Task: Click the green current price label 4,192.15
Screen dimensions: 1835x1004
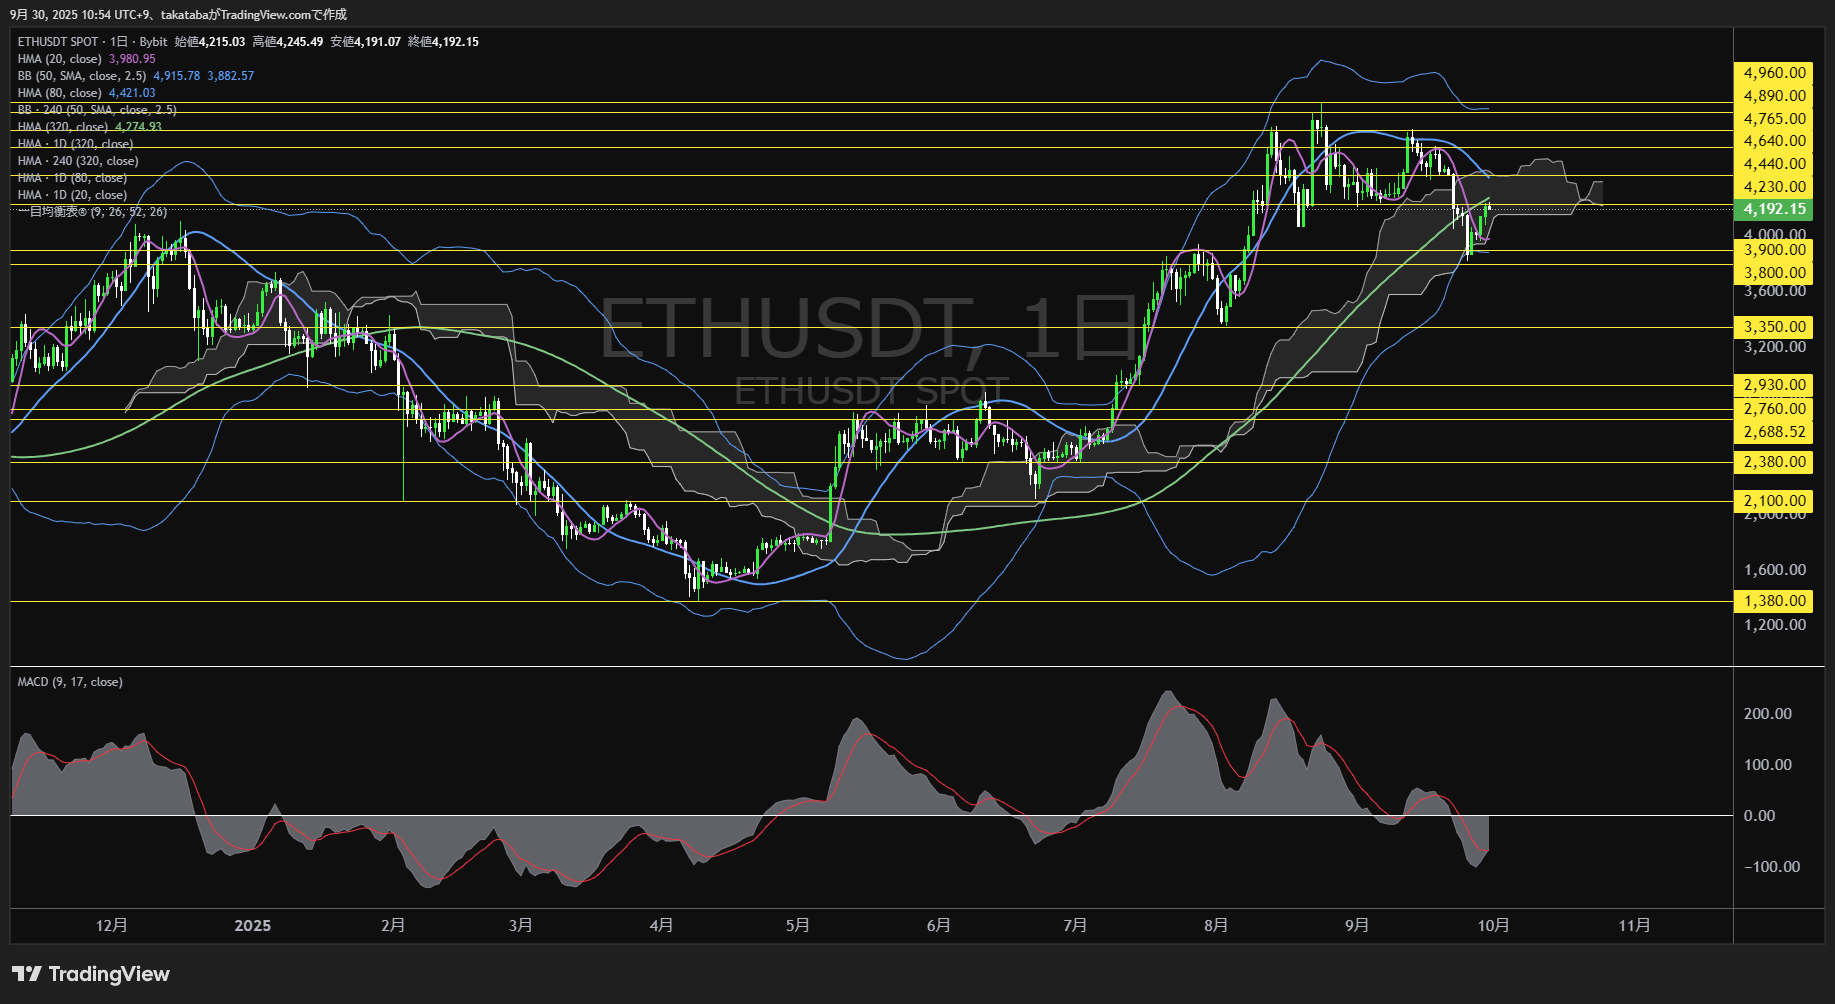Action: tap(1774, 209)
